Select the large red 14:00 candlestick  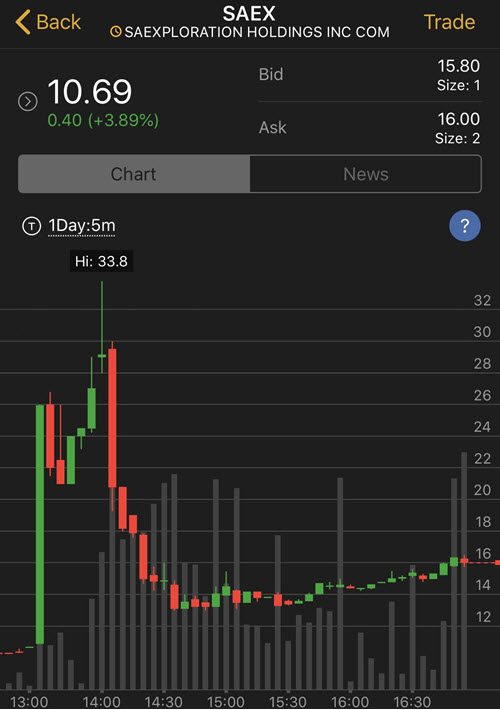click(112, 417)
